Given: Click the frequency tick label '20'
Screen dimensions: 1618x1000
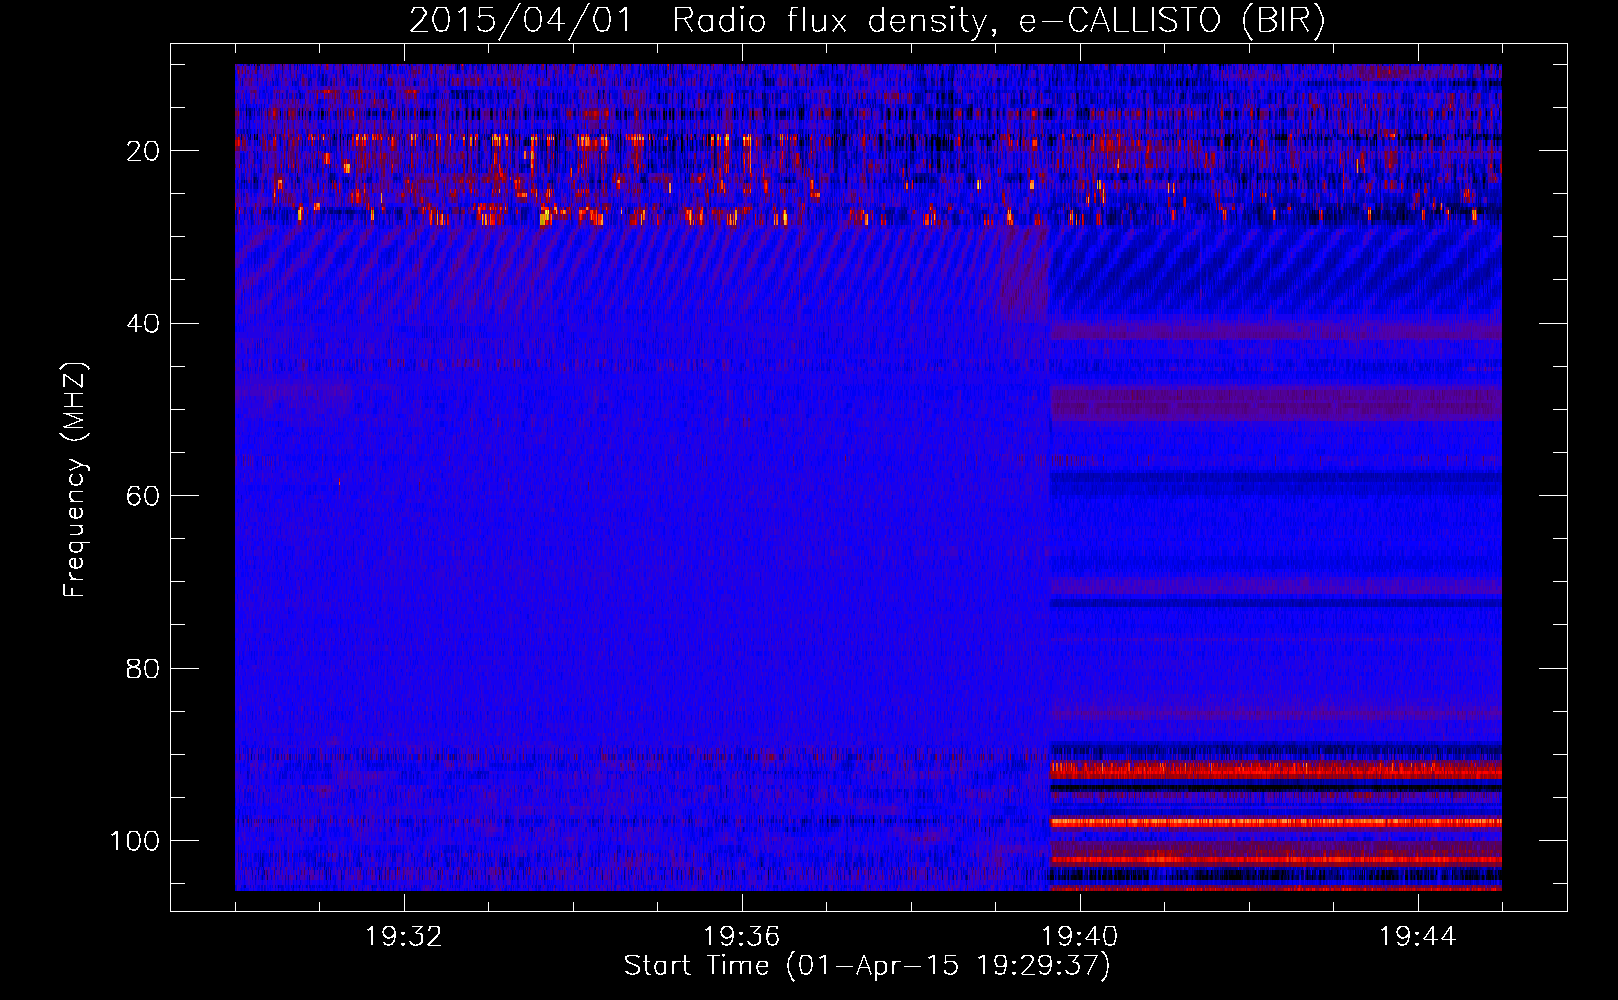Looking at the screenshot, I should tap(143, 151).
